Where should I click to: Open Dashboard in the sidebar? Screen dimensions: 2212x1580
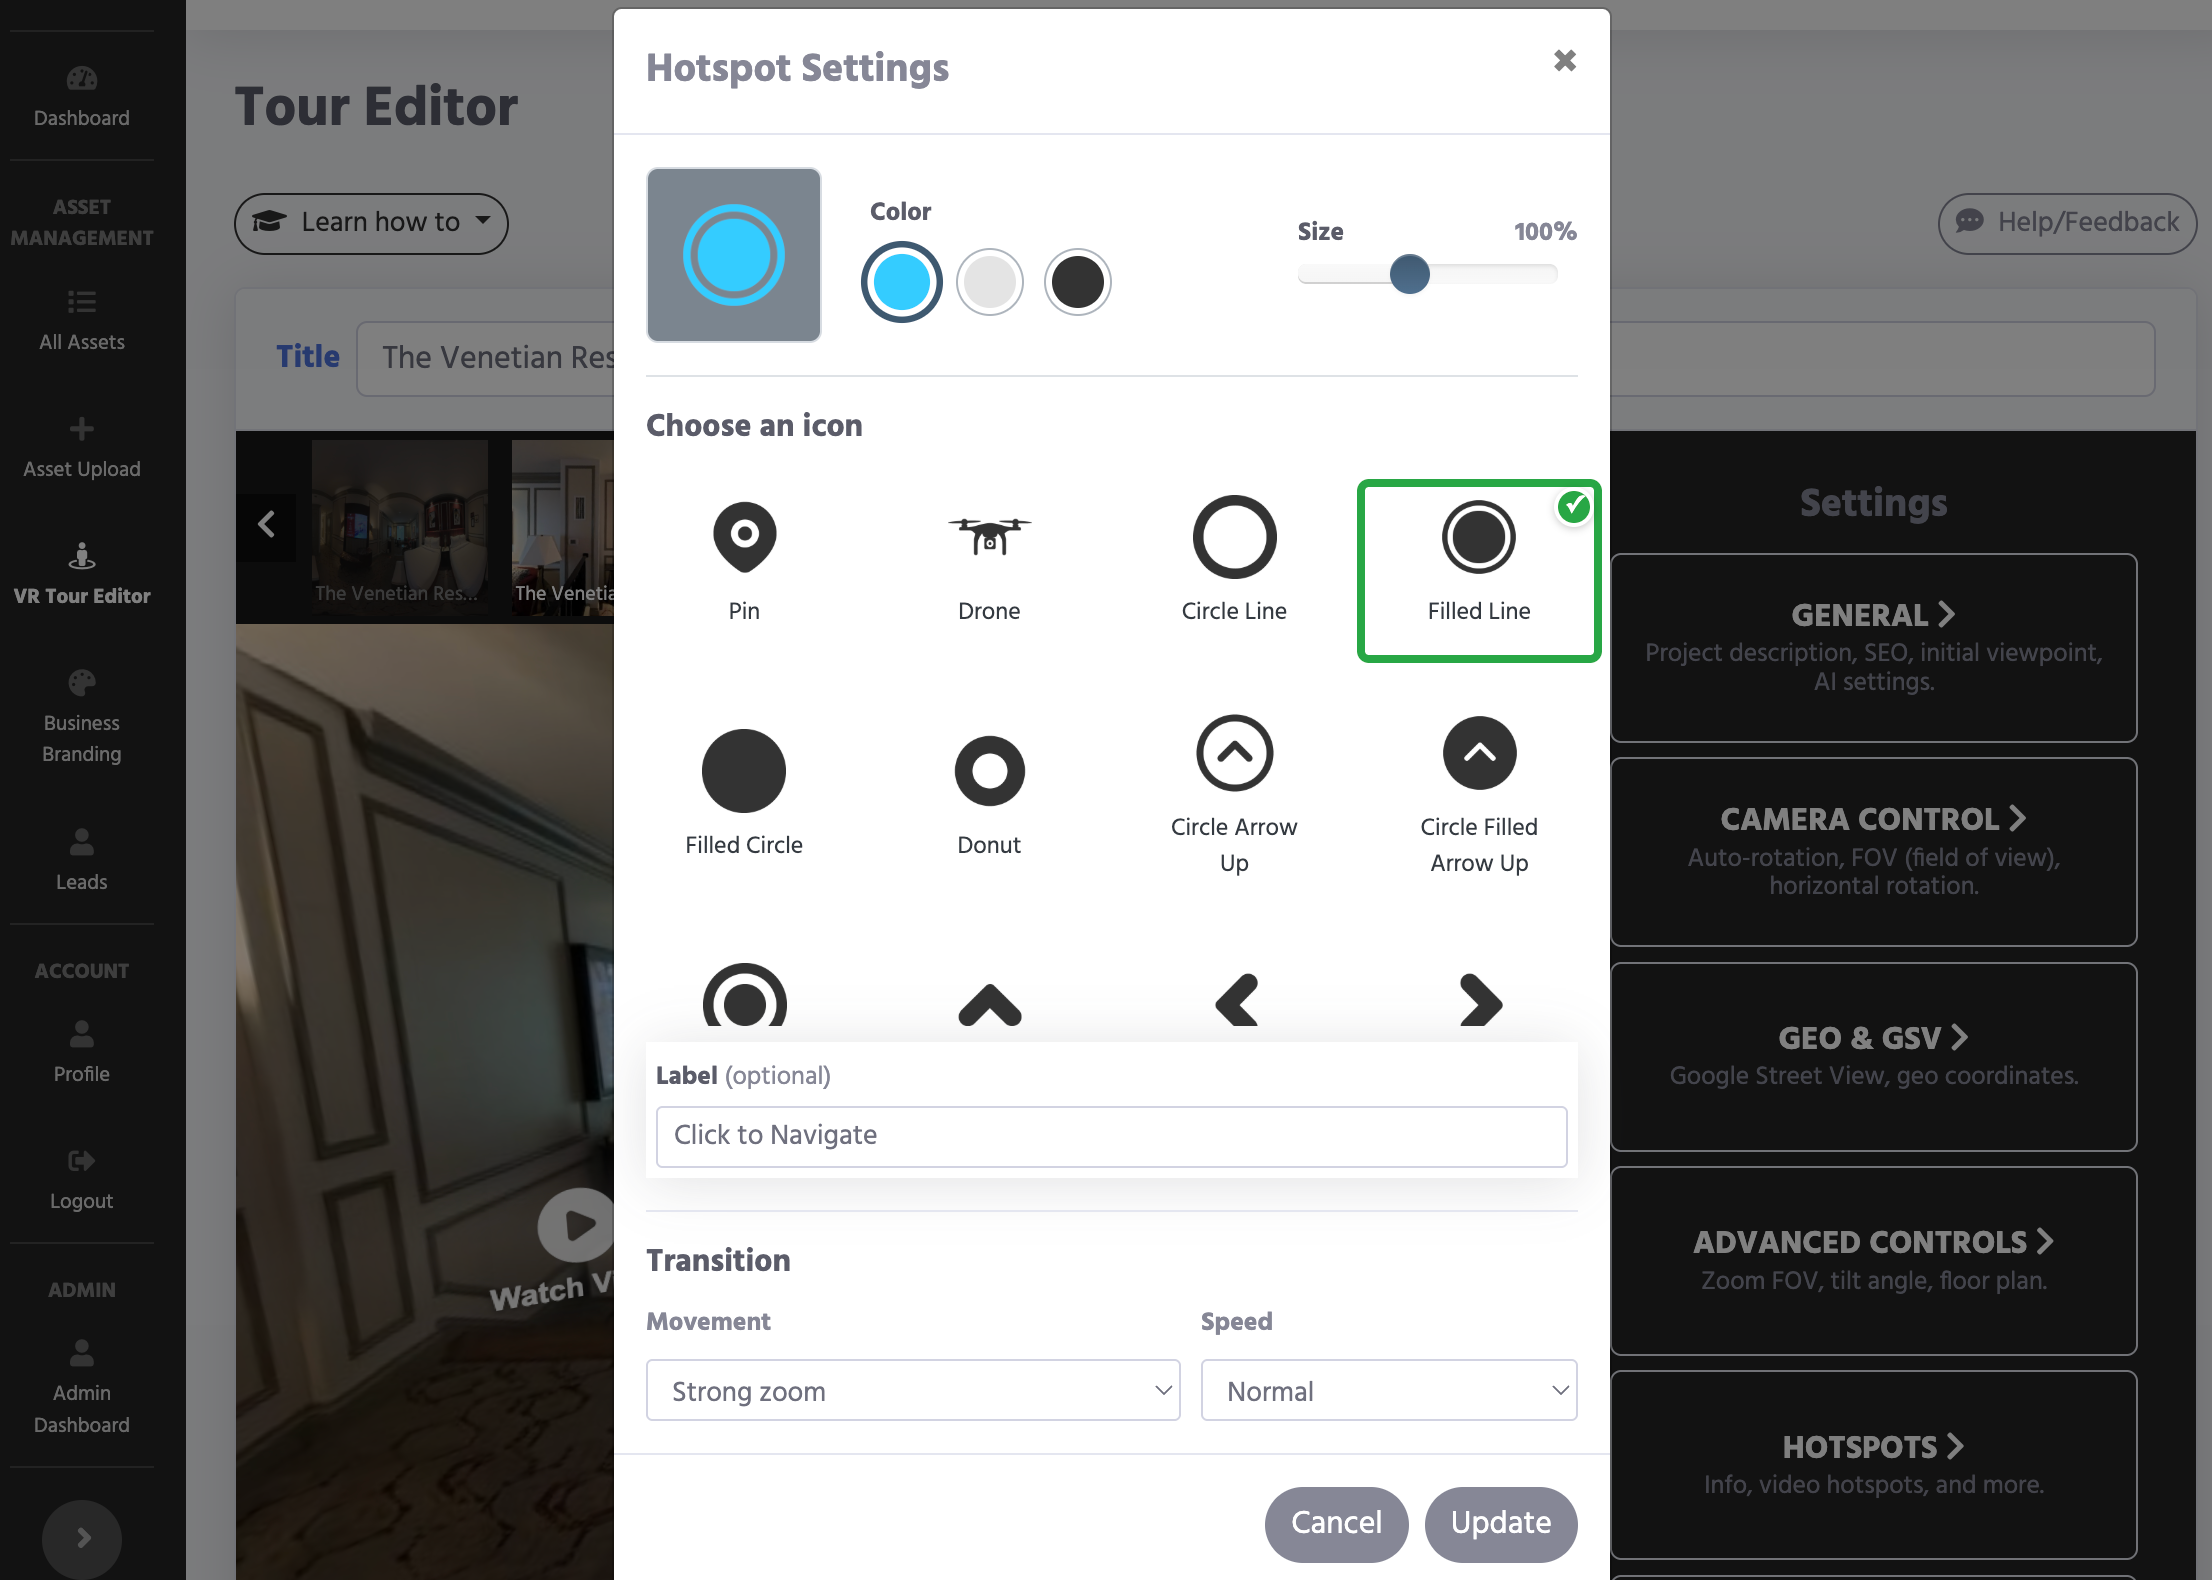(82, 98)
